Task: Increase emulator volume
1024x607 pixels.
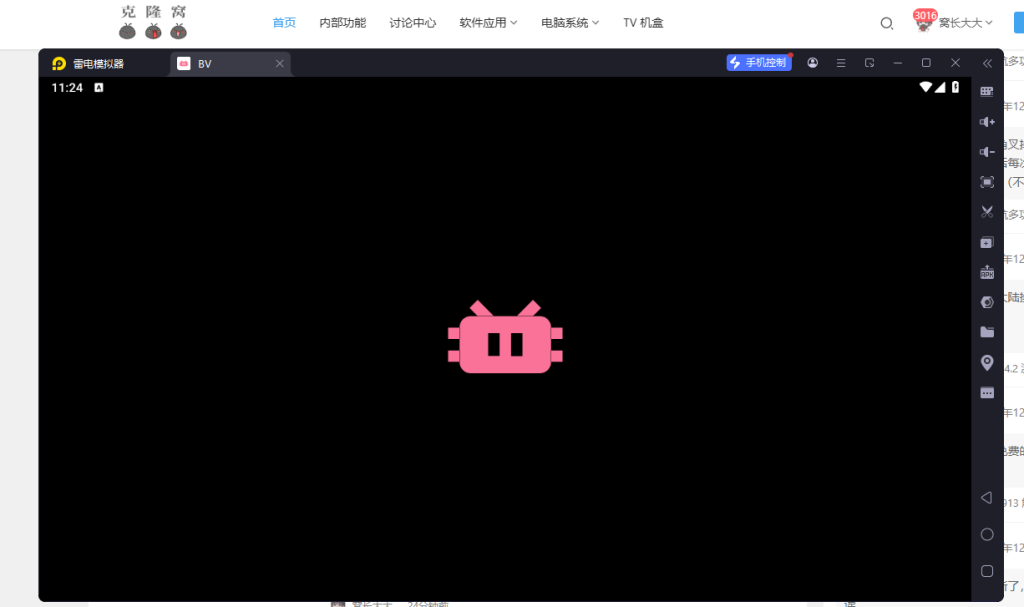Action: click(987, 122)
